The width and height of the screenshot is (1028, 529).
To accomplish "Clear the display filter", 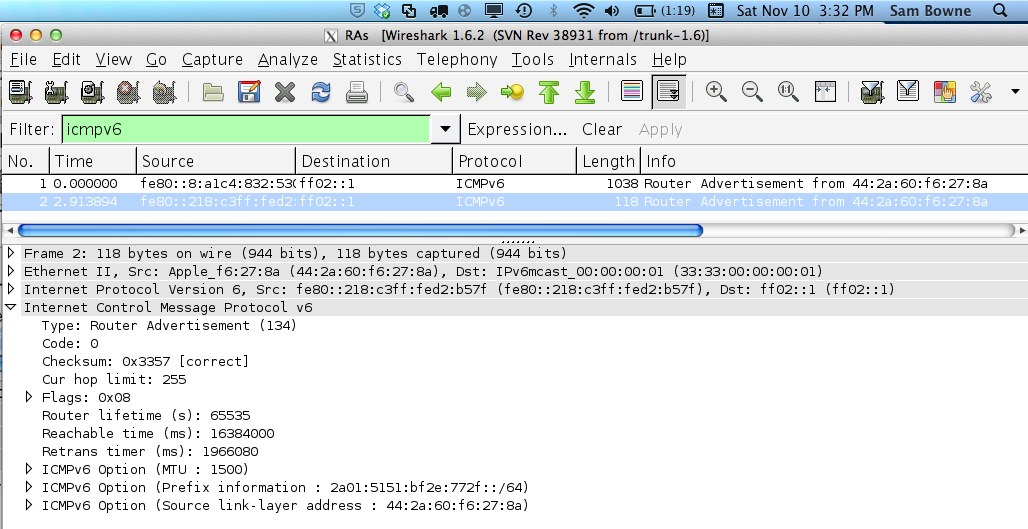I will [601, 129].
